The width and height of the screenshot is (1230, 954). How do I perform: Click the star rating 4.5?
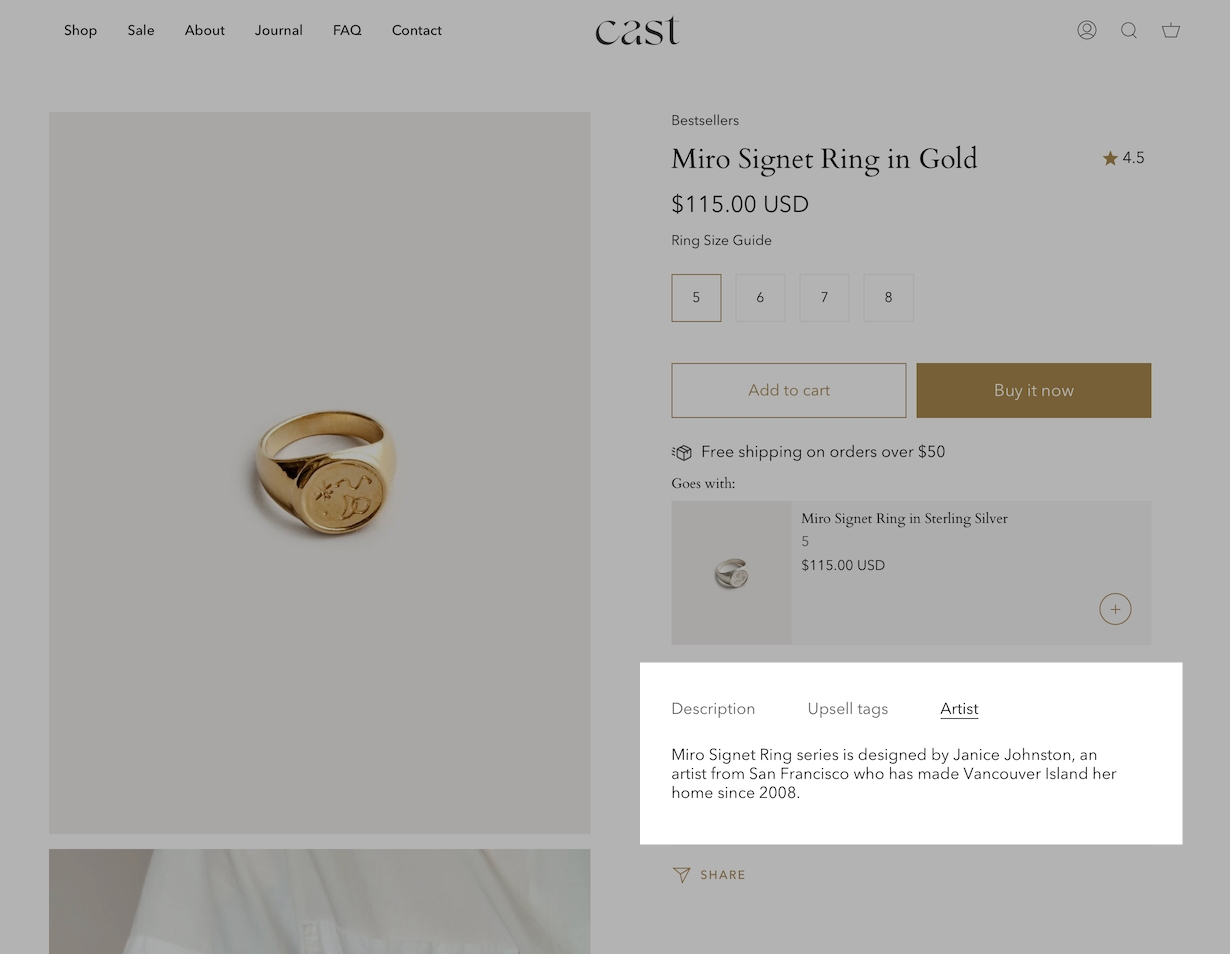click(1123, 158)
